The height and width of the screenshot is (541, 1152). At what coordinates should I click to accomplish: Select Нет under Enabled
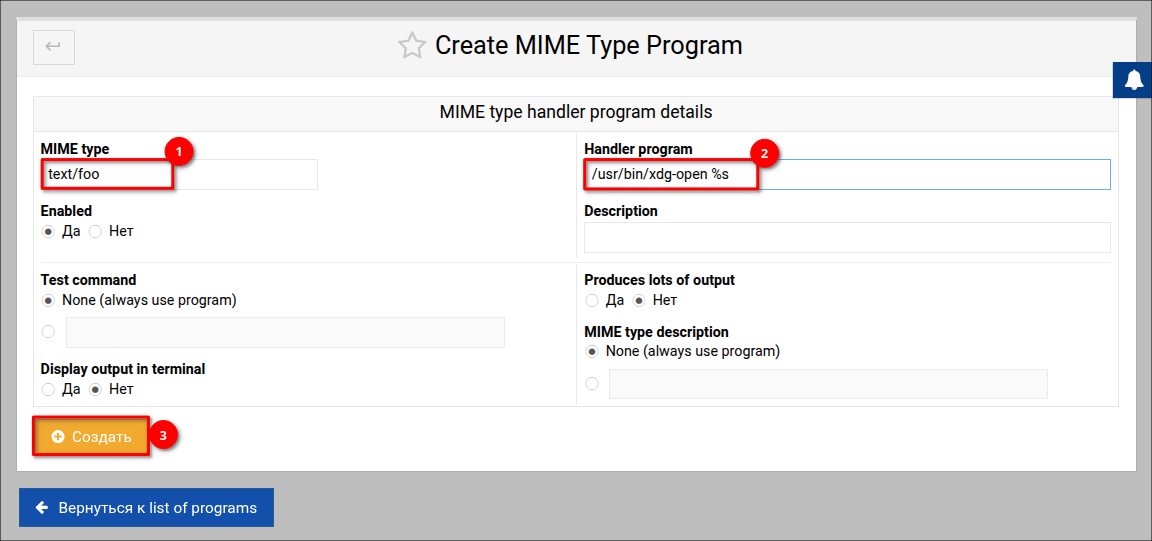(96, 231)
